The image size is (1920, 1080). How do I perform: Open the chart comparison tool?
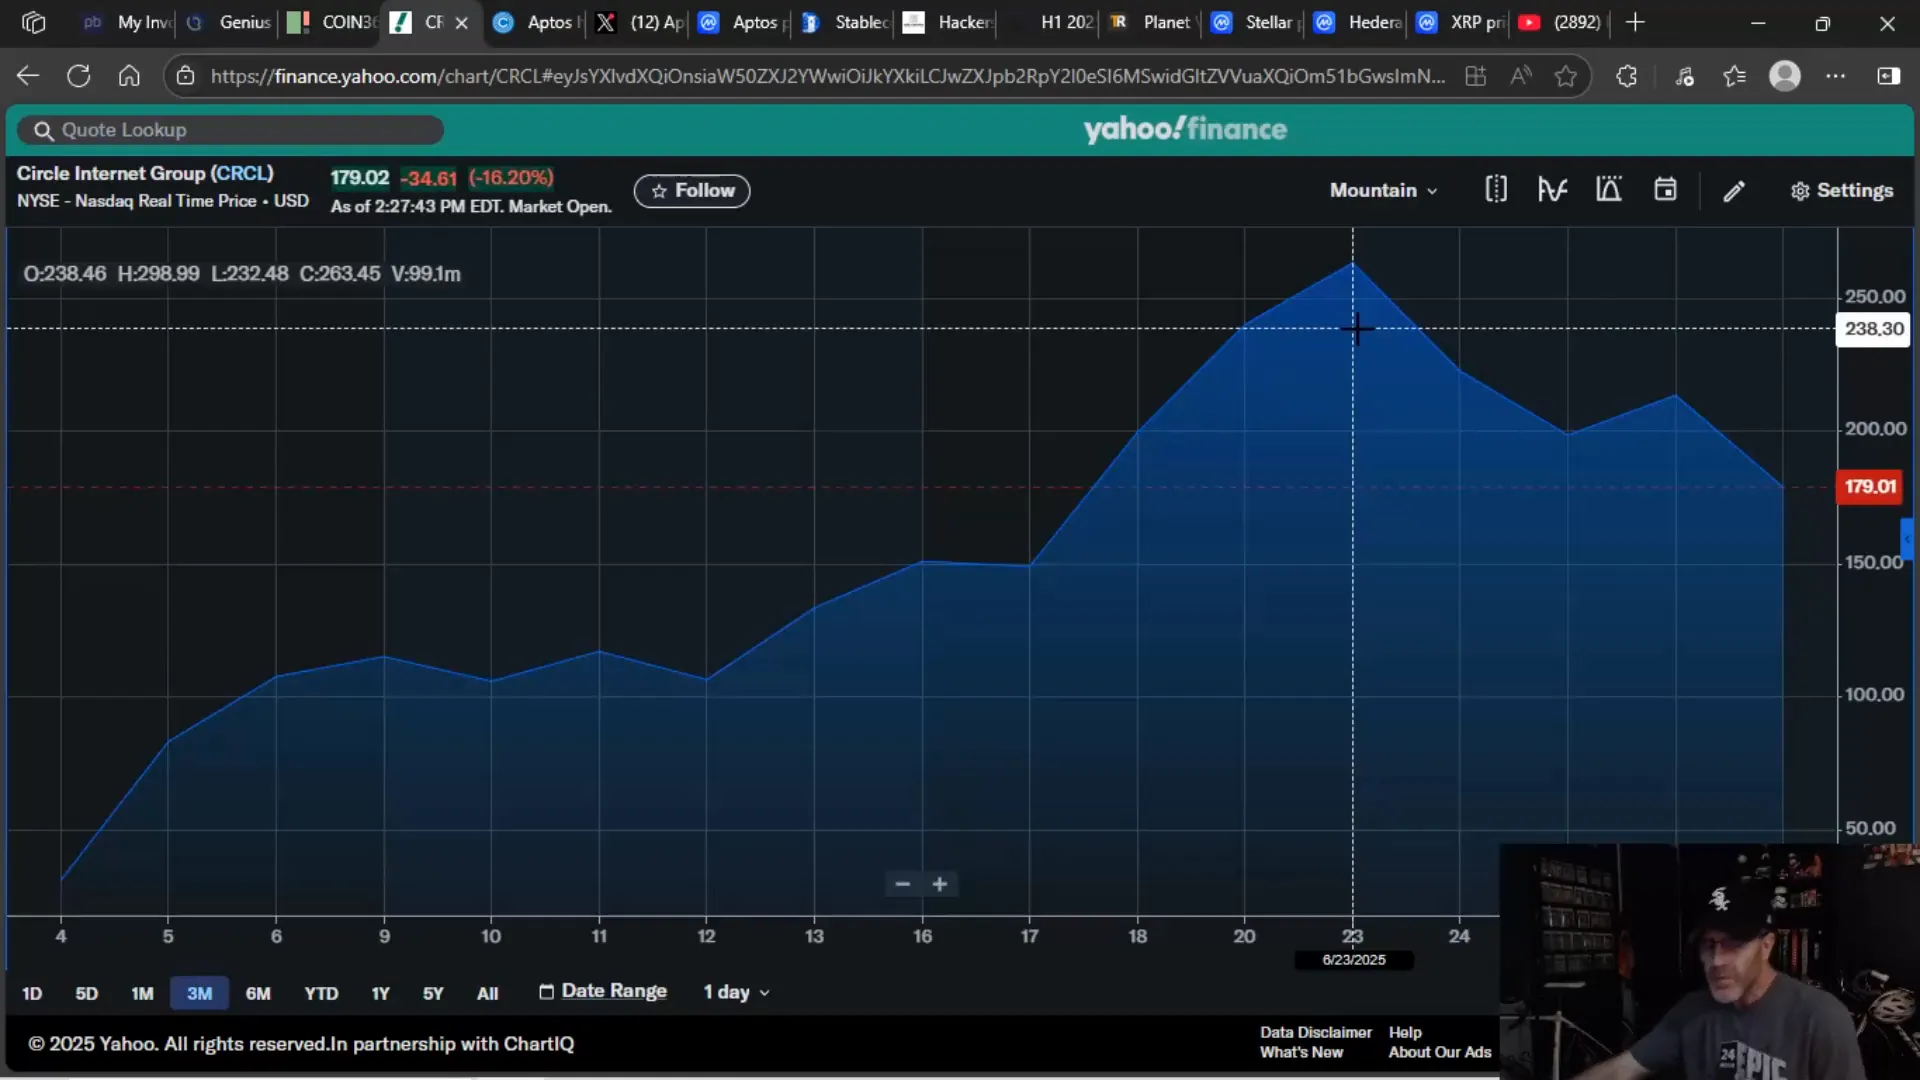pos(1496,190)
